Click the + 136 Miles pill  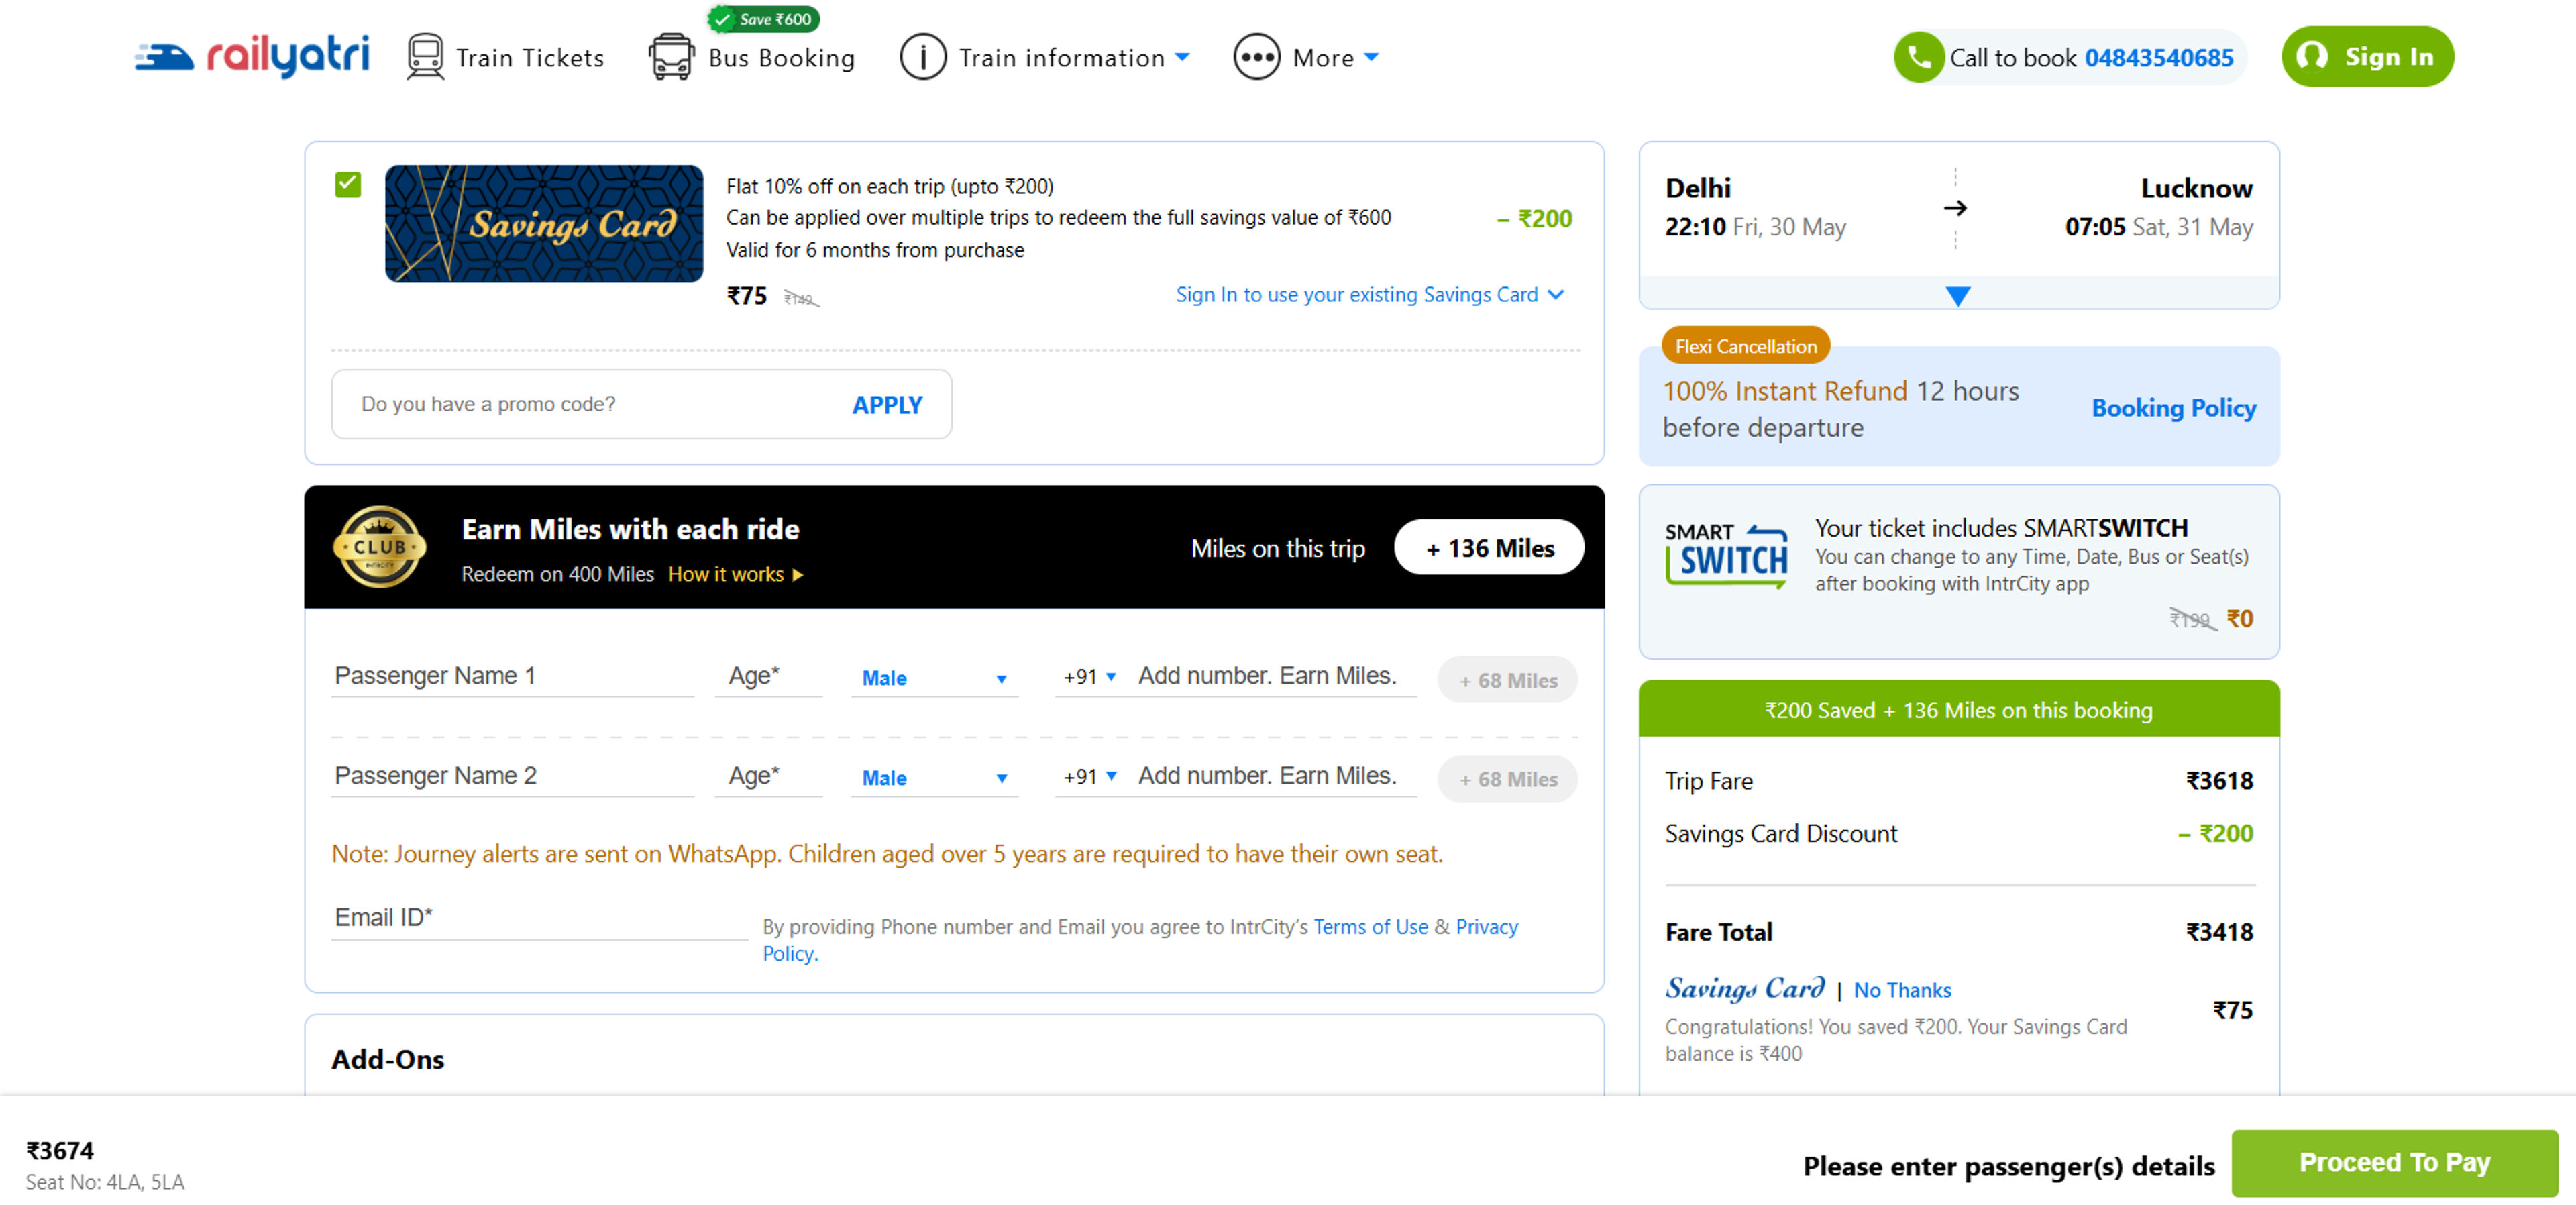pos(1488,548)
